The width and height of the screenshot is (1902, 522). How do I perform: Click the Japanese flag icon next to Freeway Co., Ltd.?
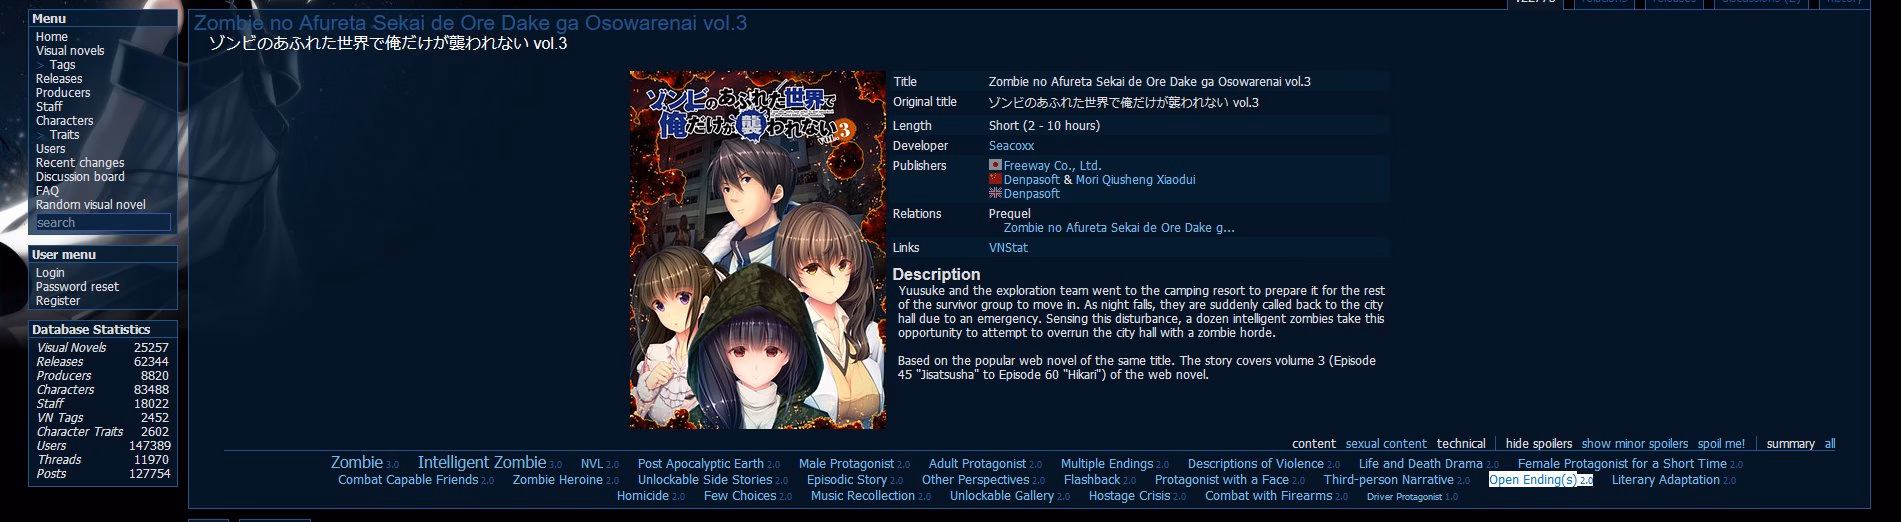pyautogui.click(x=995, y=165)
